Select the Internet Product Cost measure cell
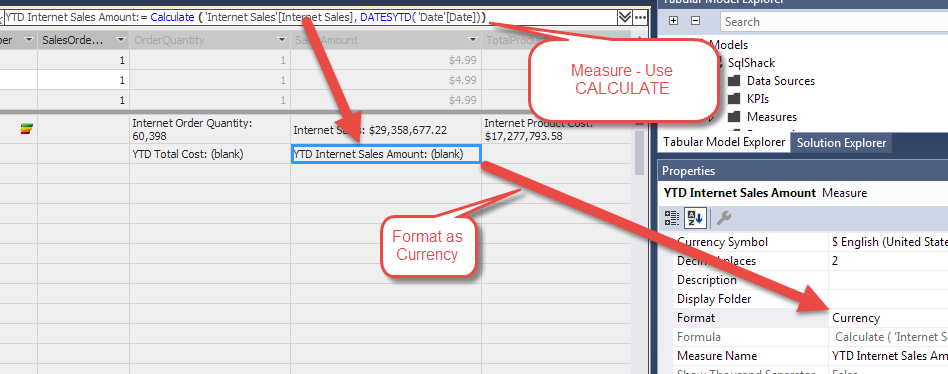This screenshot has height=374, width=948. point(556,129)
